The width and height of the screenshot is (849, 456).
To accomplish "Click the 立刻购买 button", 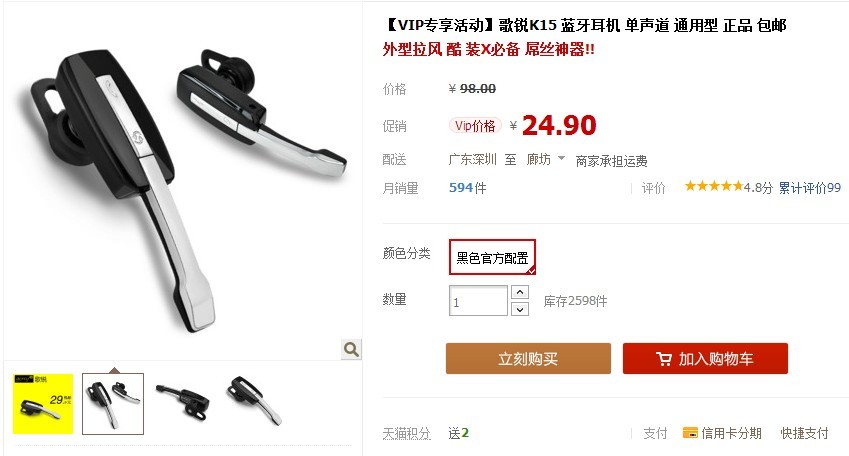I will pos(528,359).
